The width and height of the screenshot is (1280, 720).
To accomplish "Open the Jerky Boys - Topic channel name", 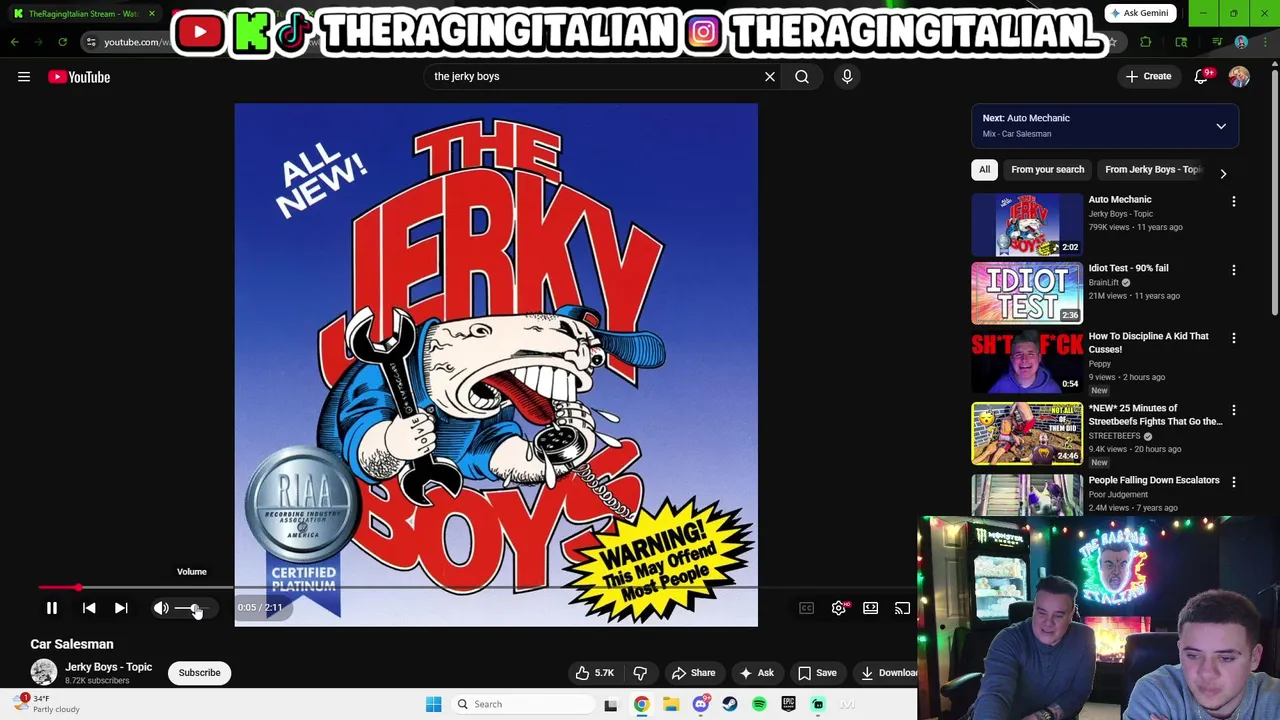I will 109,667.
